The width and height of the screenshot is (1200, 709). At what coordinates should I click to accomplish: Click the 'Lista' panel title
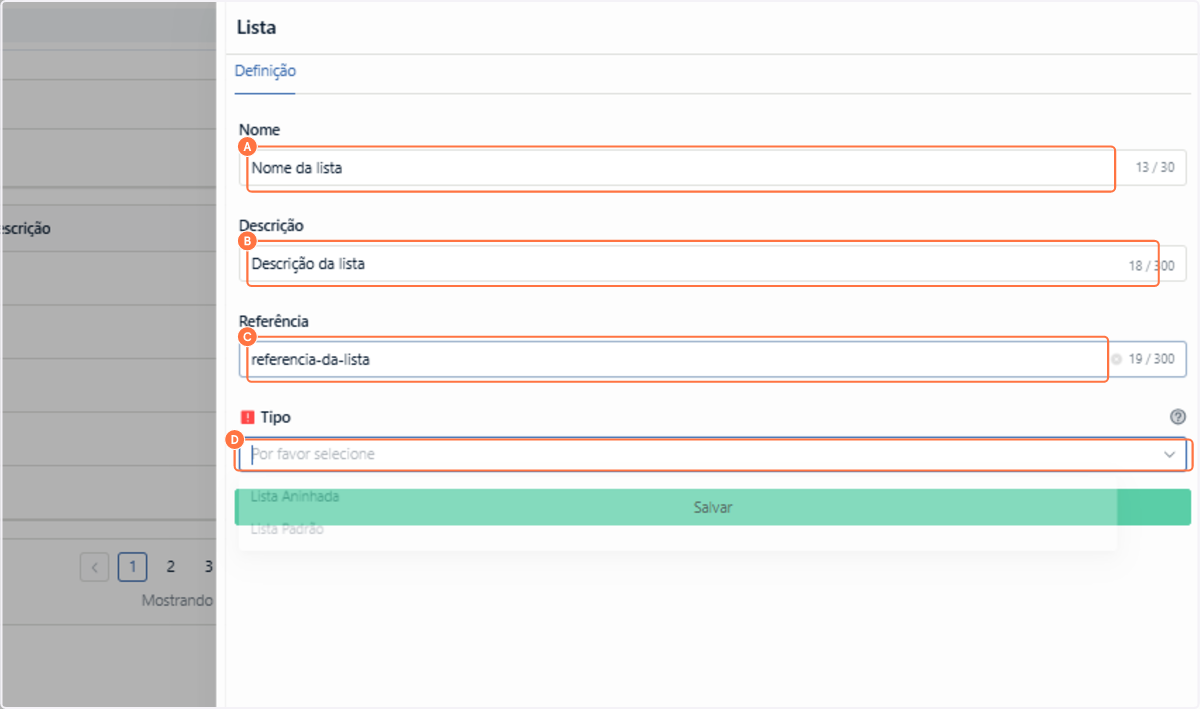click(256, 27)
